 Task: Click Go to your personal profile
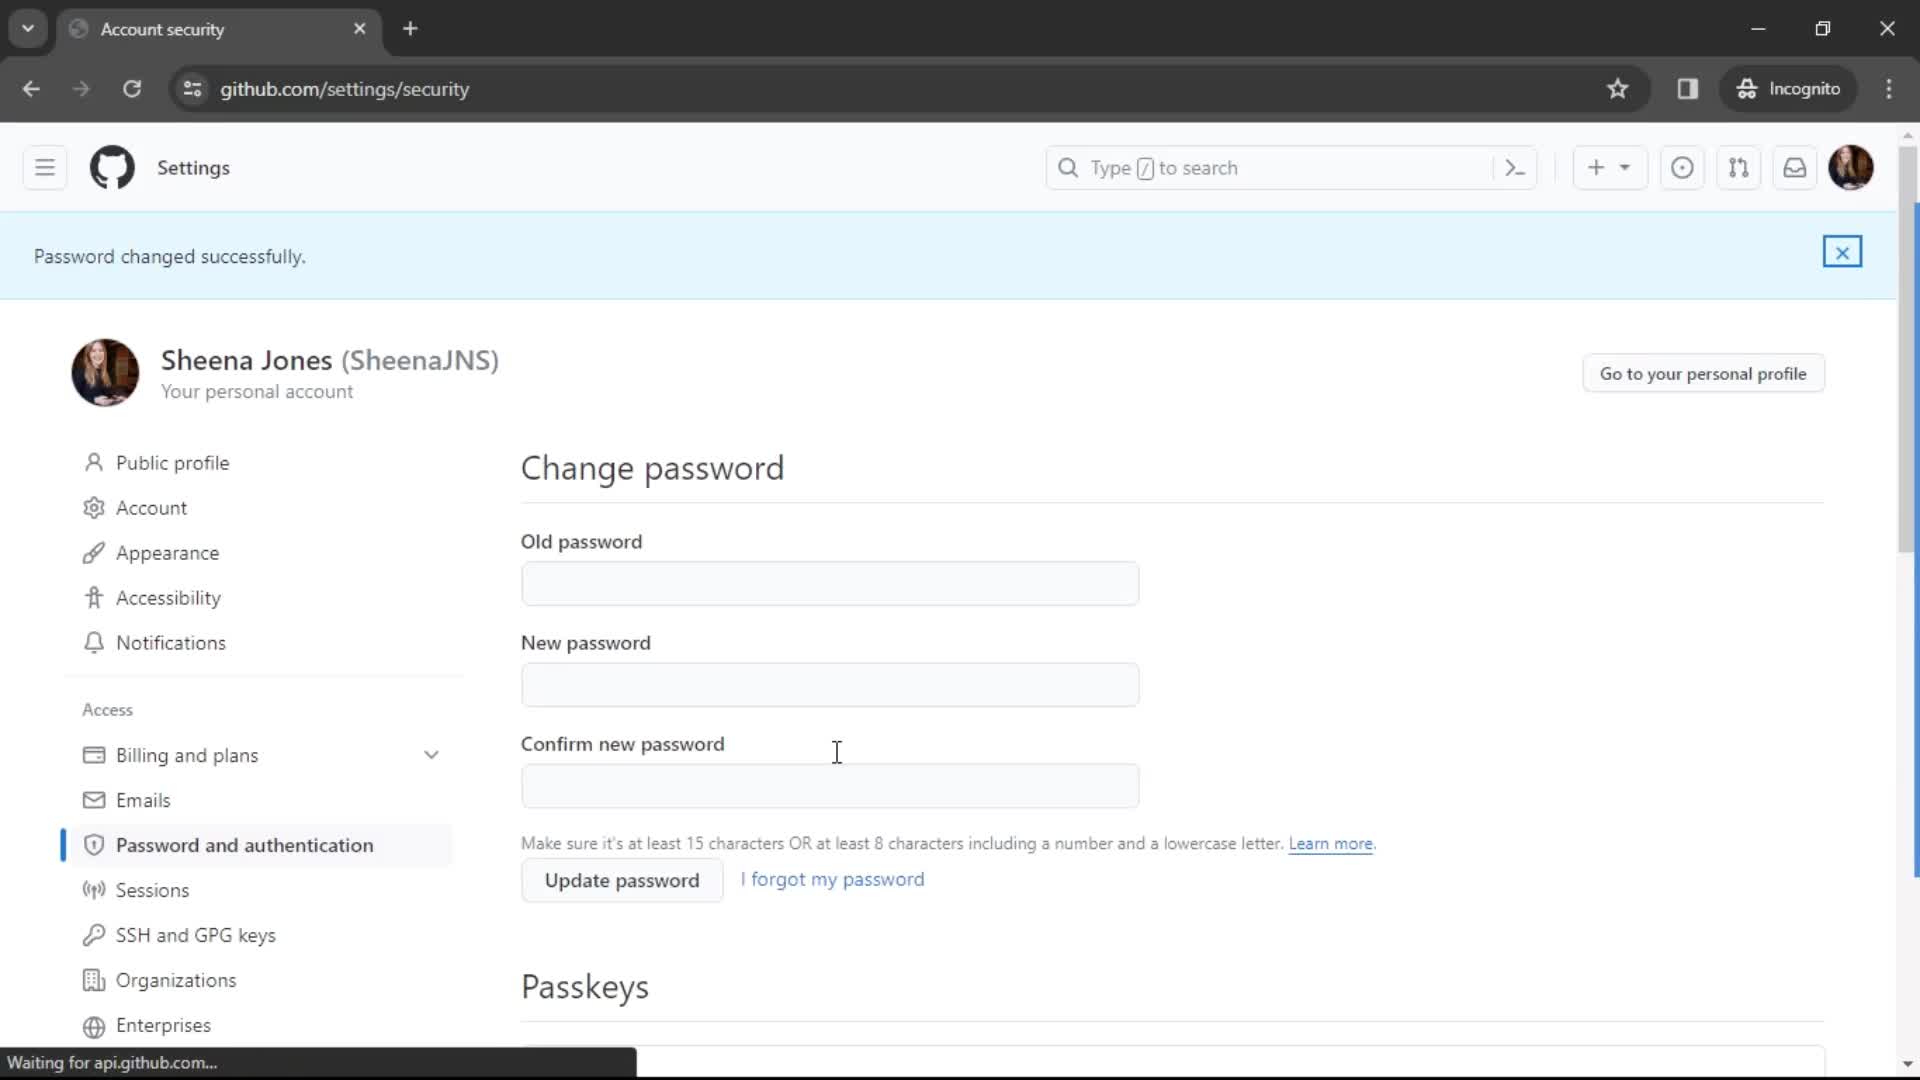point(1703,373)
